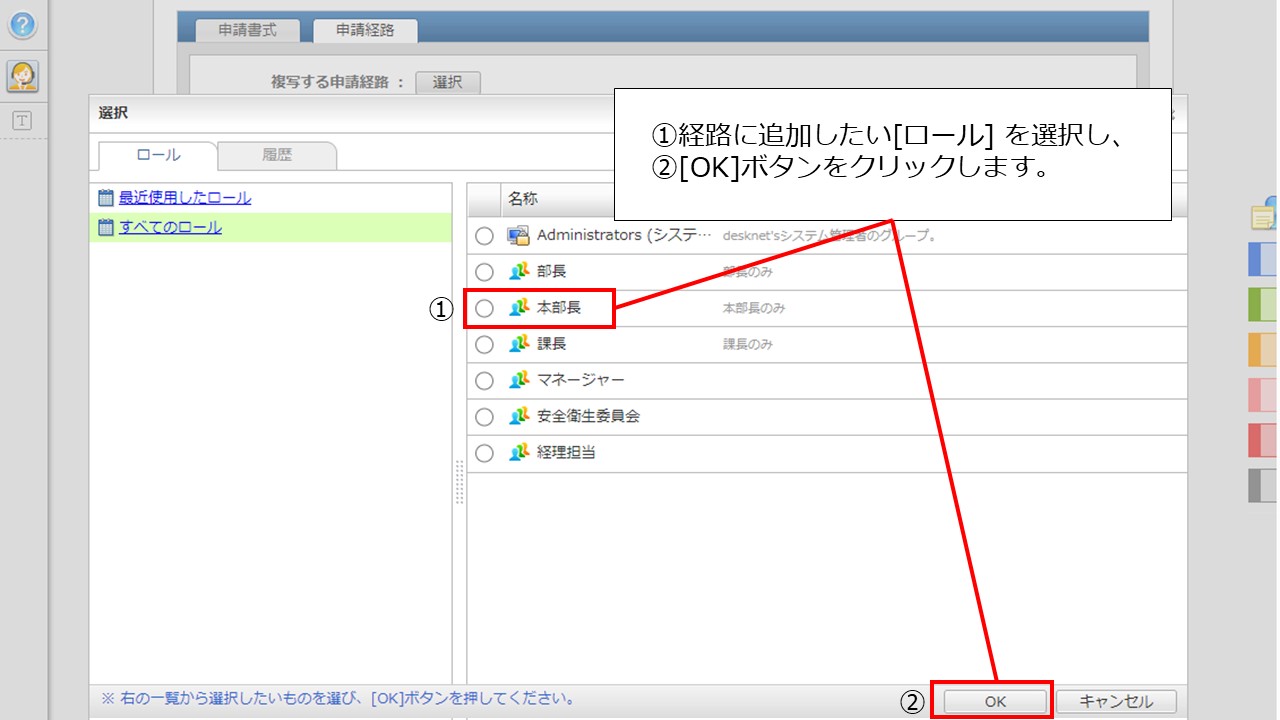
Task: Select the 本部長 radio button
Action: (485, 308)
